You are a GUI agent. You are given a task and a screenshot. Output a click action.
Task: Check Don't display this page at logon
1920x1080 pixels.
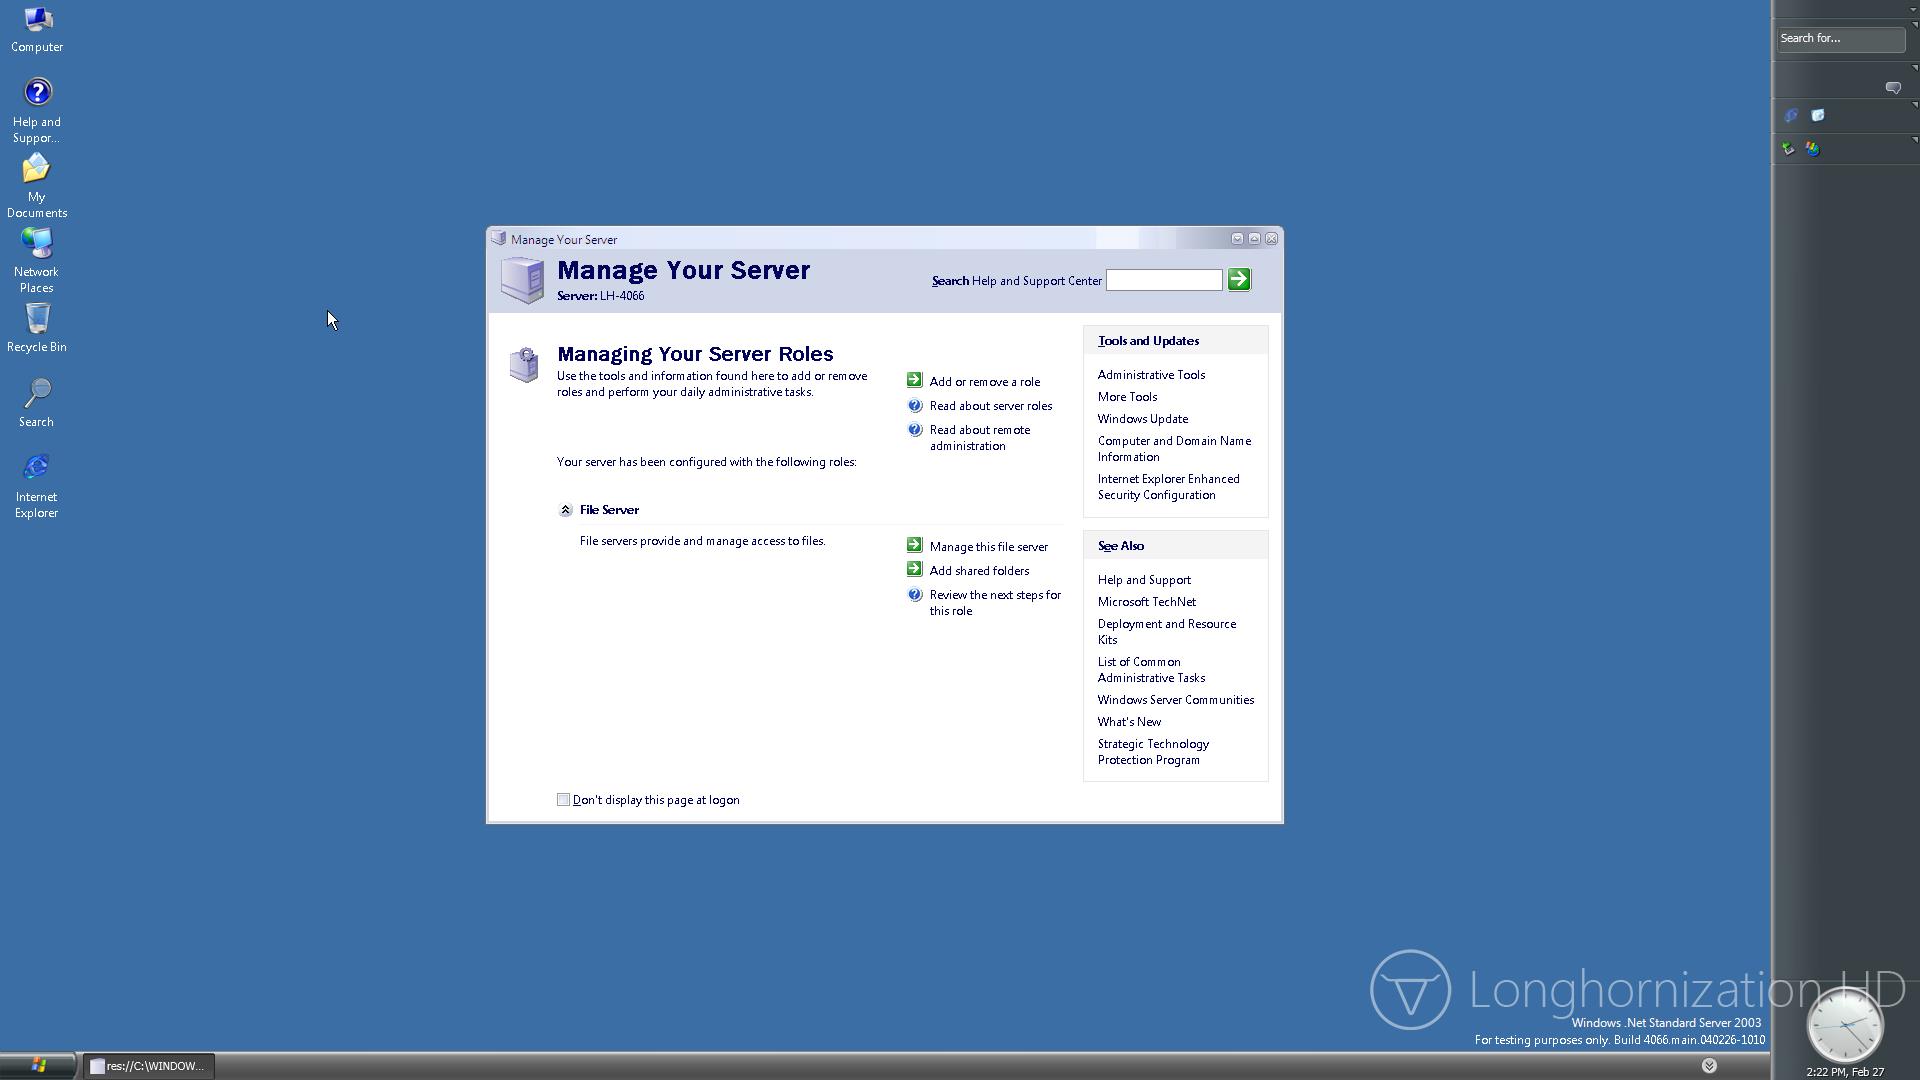click(563, 800)
